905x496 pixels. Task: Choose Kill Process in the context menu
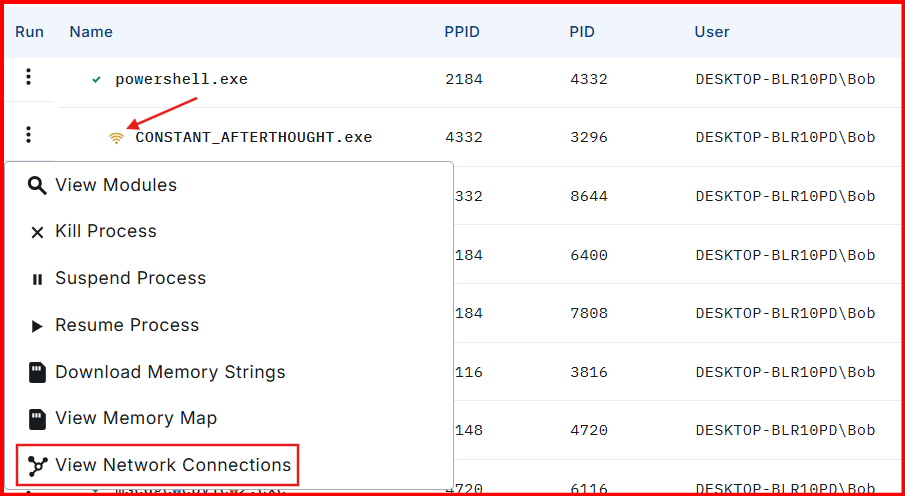pyautogui.click(x=106, y=231)
